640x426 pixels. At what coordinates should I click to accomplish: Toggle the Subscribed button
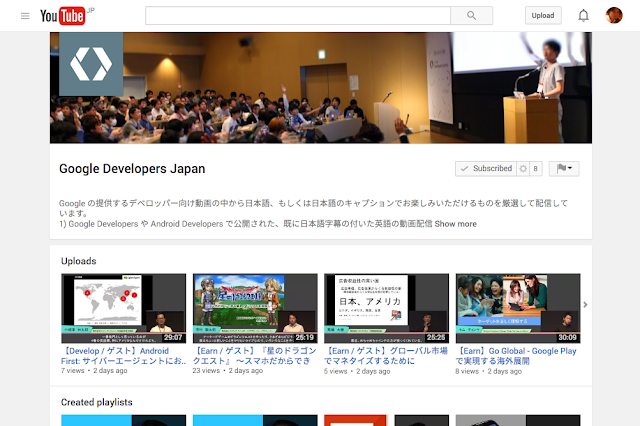pos(486,169)
